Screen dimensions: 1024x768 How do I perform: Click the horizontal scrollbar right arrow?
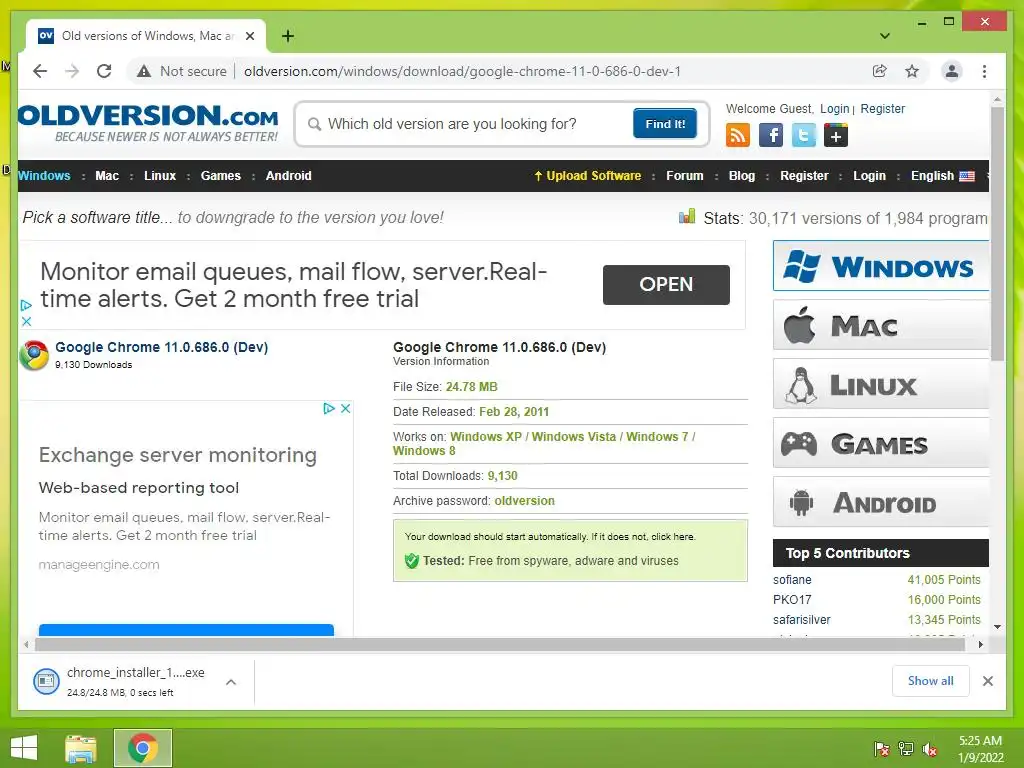[x=980, y=645]
